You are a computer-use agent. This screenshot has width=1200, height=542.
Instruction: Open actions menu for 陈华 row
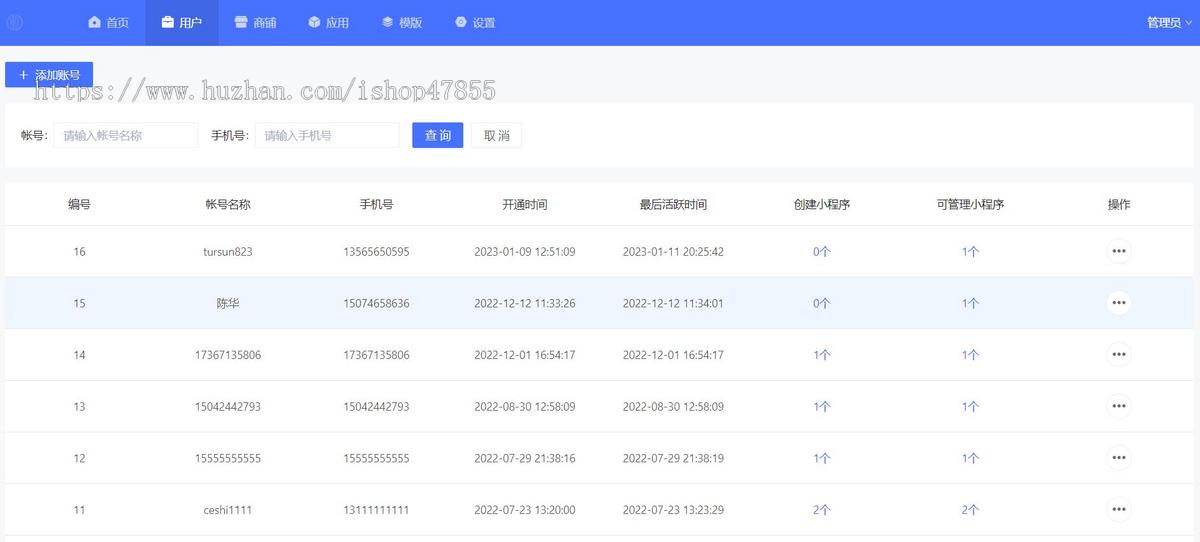coord(1119,303)
